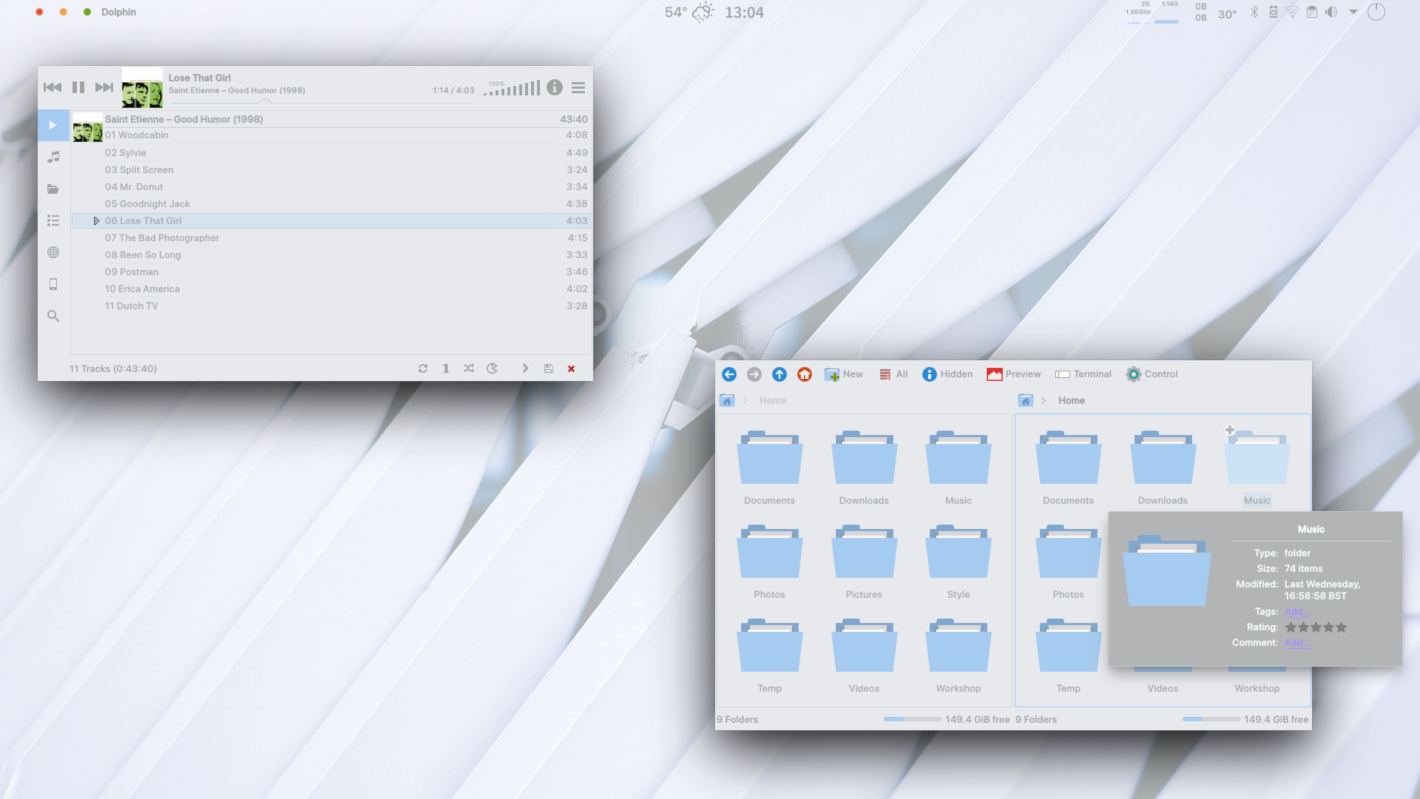The image size is (1420, 799).
Task: Toggle shuffle mode in the play queue
Action: coord(469,369)
